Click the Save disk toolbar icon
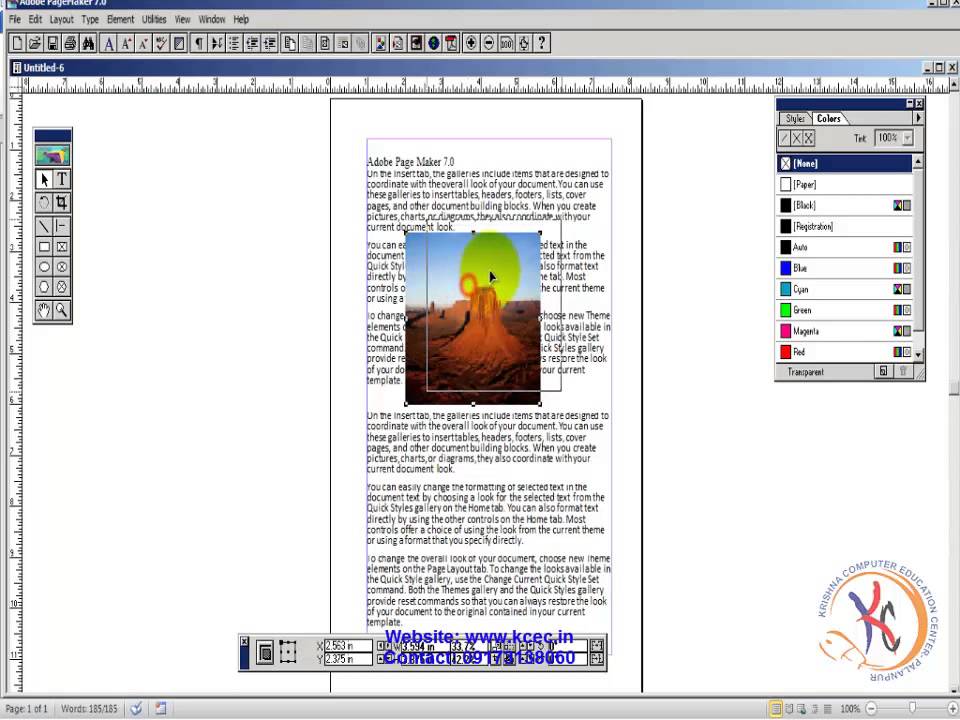Viewport: 960px width, 720px height. 53,43
